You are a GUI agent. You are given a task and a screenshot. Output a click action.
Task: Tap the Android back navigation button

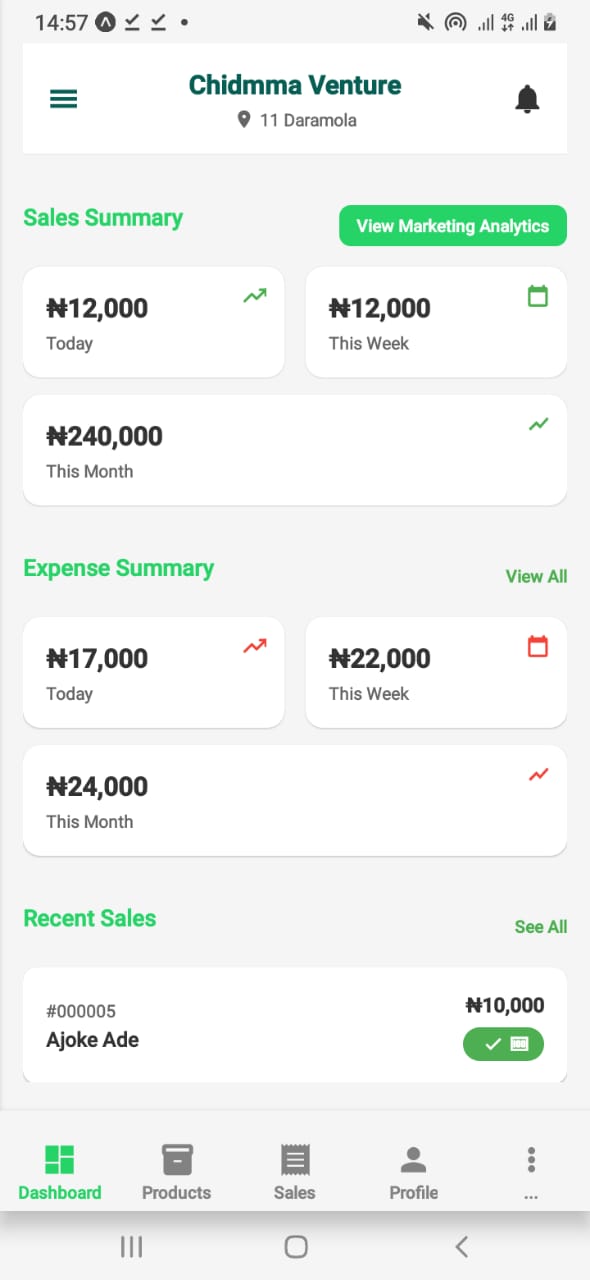[x=461, y=1246]
